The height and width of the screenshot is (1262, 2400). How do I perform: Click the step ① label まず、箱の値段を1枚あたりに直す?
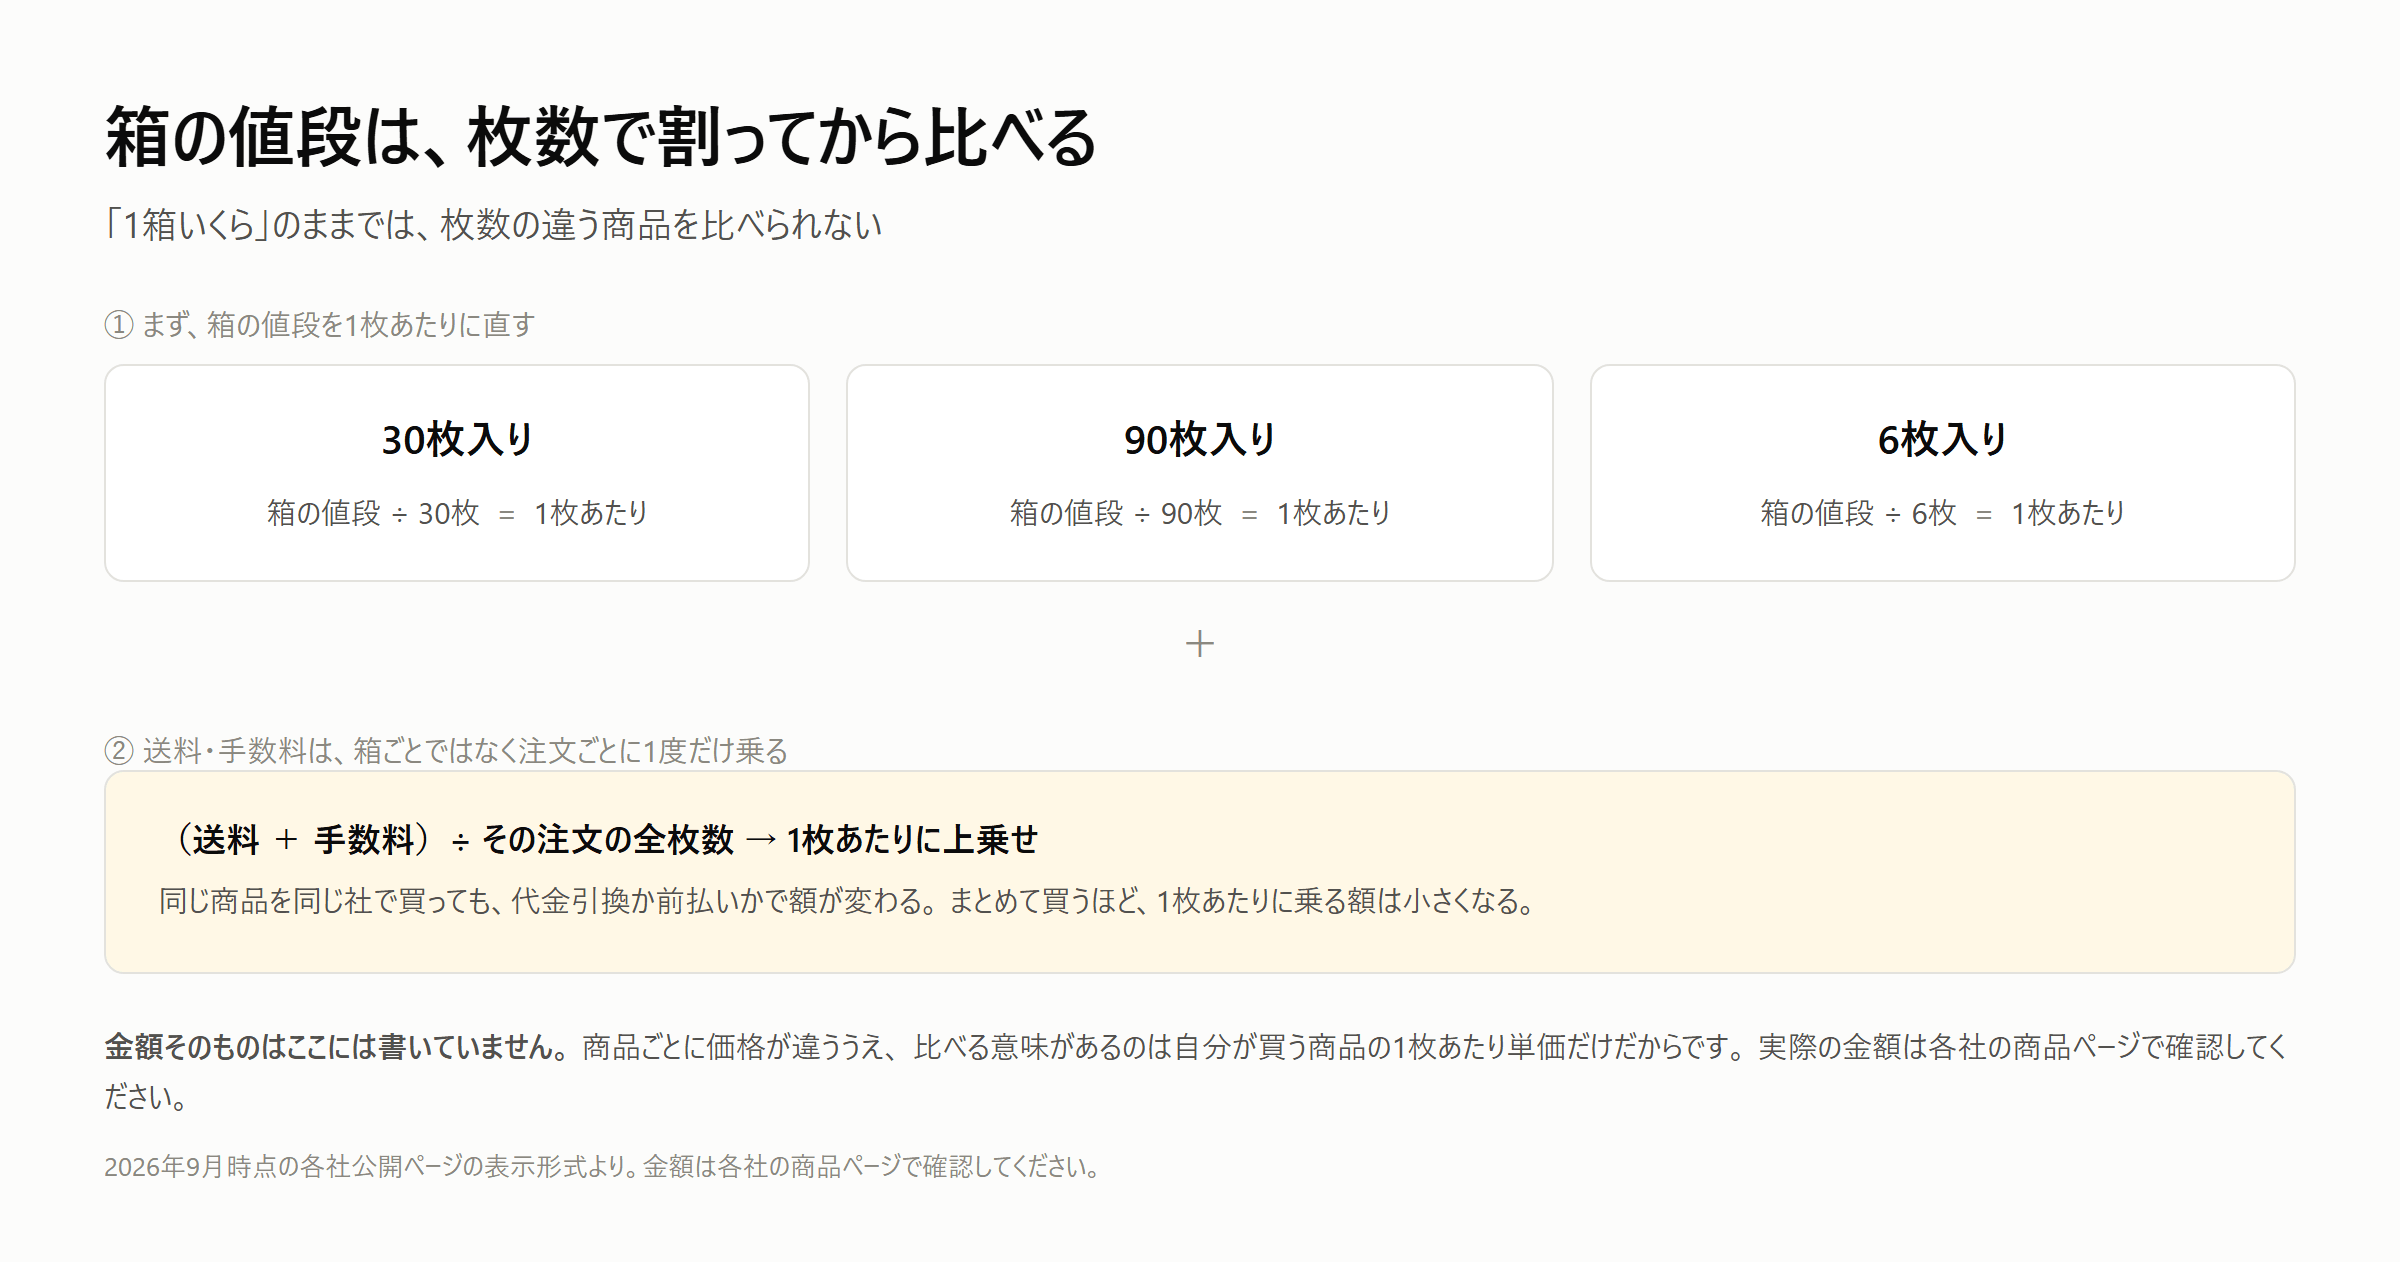tap(320, 325)
